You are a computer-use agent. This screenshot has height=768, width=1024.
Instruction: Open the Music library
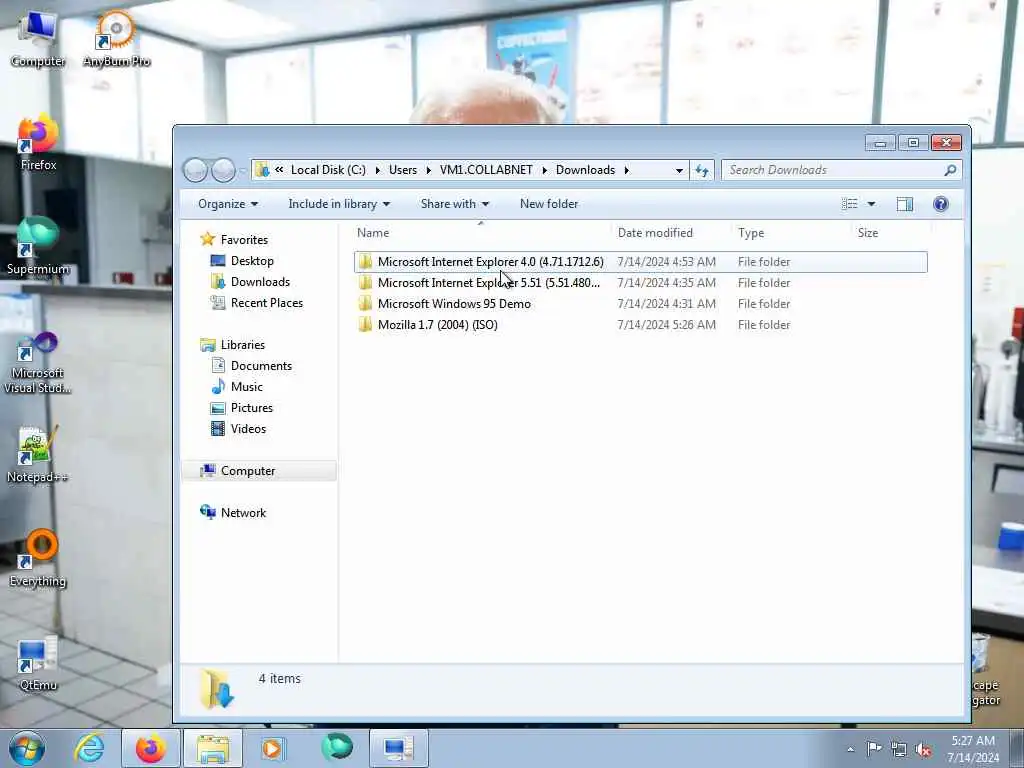point(246,387)
